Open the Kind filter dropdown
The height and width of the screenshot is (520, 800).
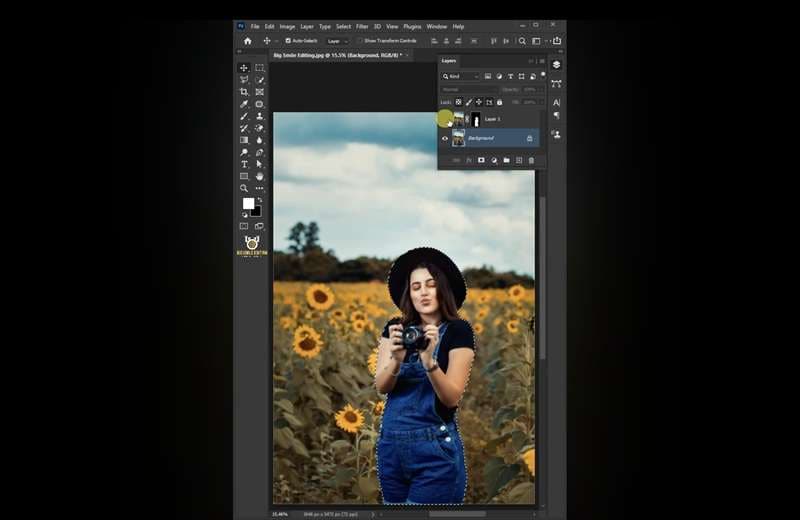[x=460, y=76]
